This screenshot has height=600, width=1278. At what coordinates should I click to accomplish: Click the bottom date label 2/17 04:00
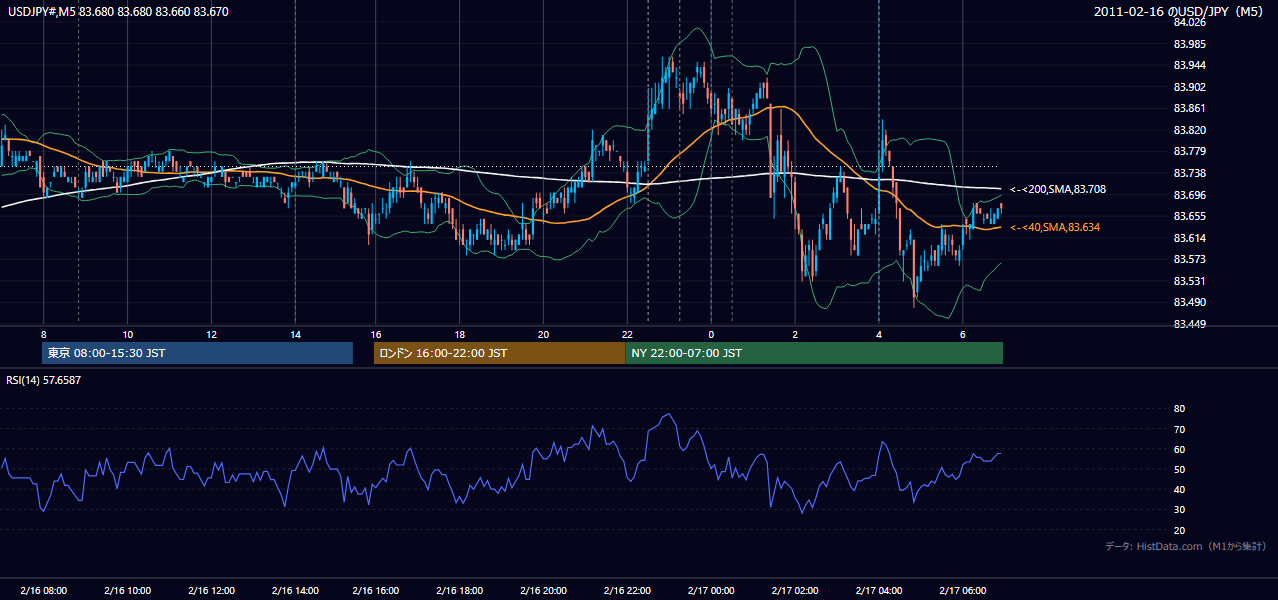(879, 591)
